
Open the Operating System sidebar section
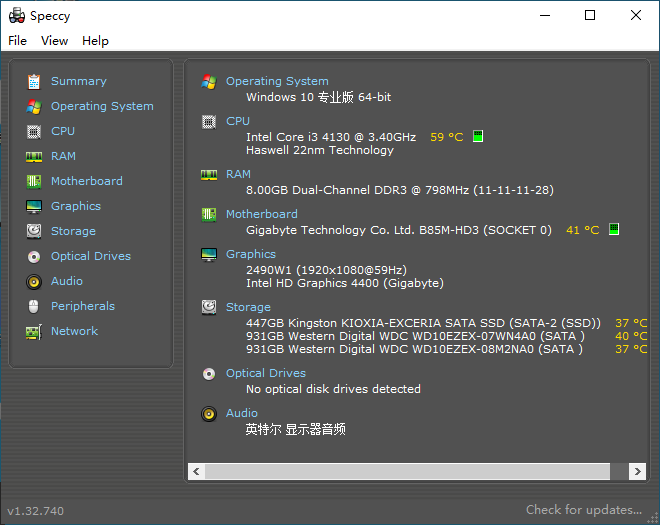[102, 106]
